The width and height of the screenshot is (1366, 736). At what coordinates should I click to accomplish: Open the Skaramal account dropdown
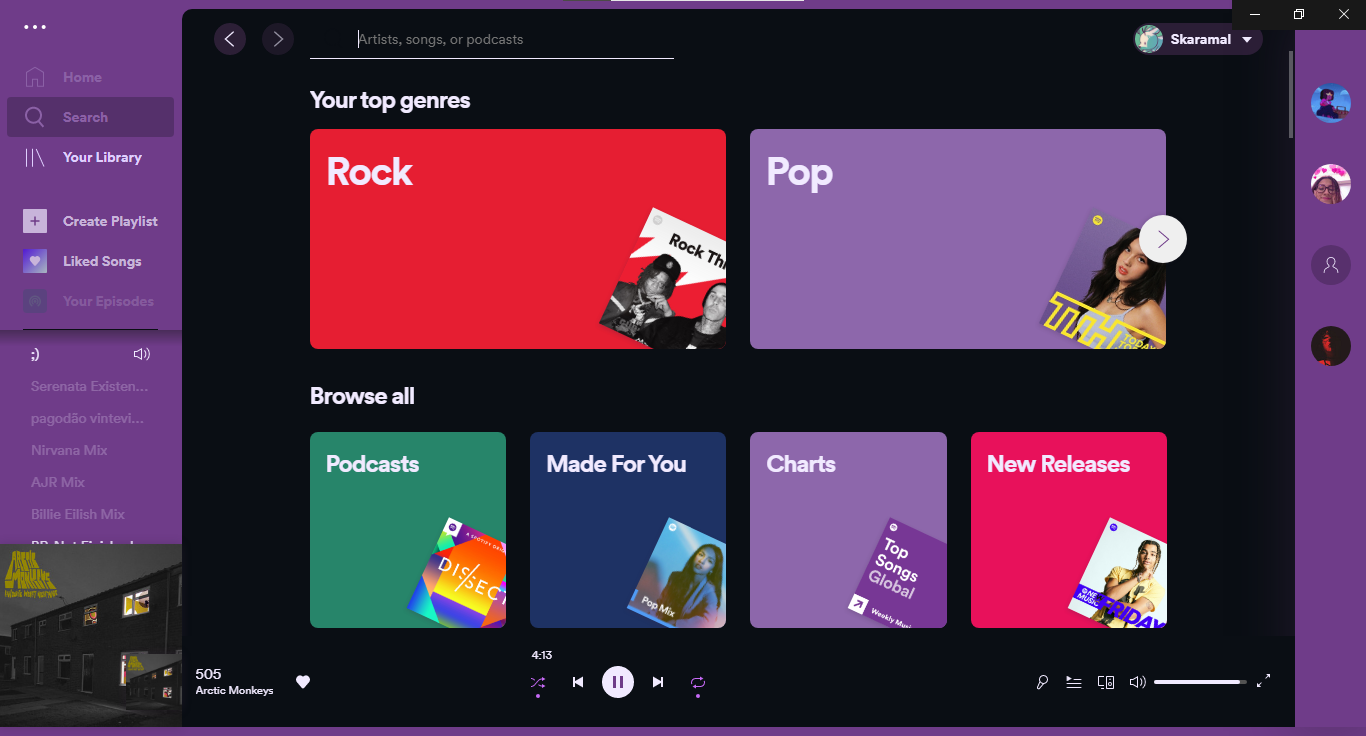tap(1197, 39)
